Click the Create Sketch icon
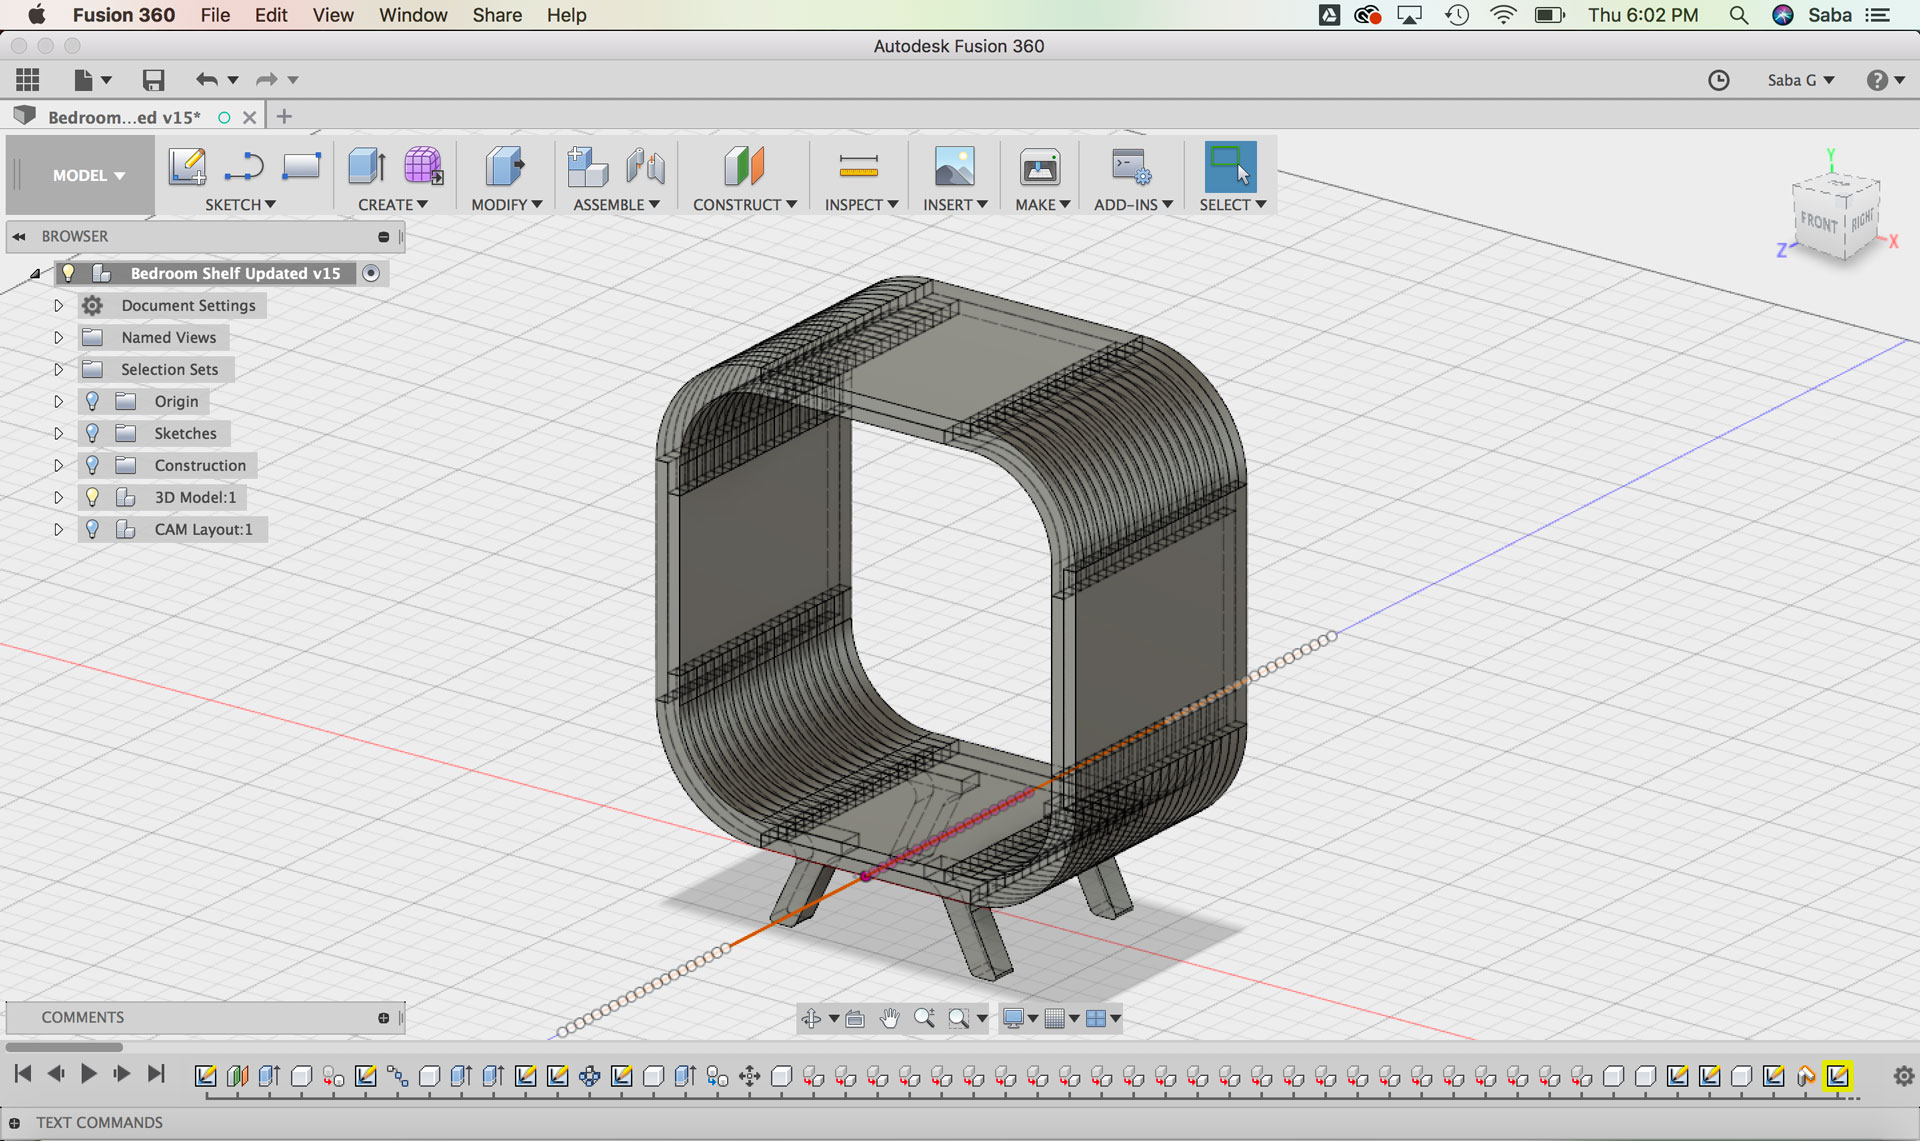This screenshot has height=1141, width=1920. tap(187, 166)
